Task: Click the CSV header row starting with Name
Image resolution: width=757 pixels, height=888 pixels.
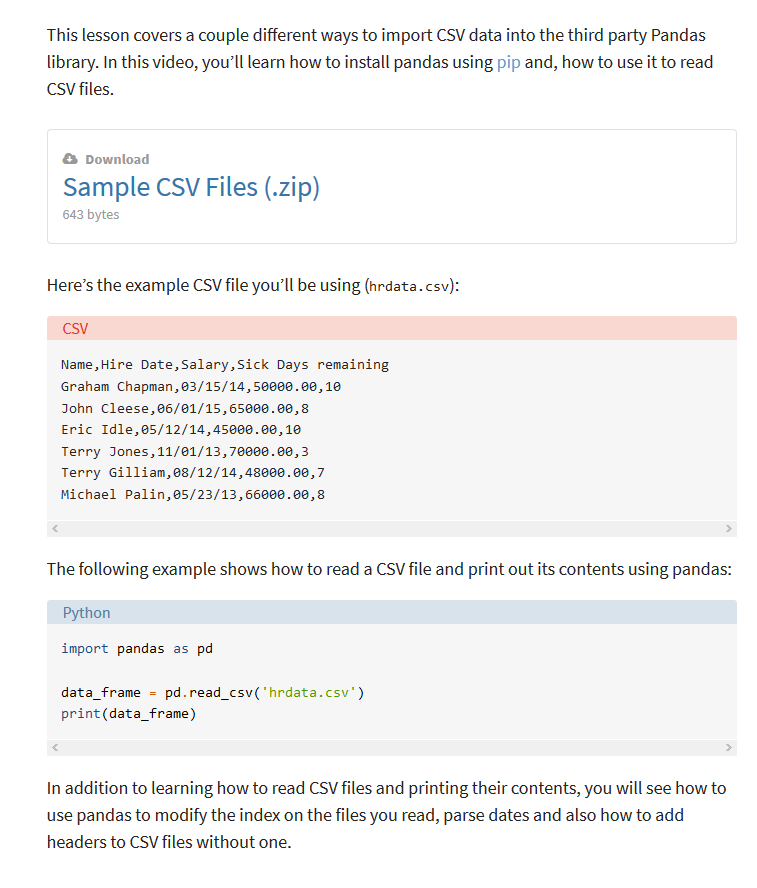Action: [x=224, y=364]
